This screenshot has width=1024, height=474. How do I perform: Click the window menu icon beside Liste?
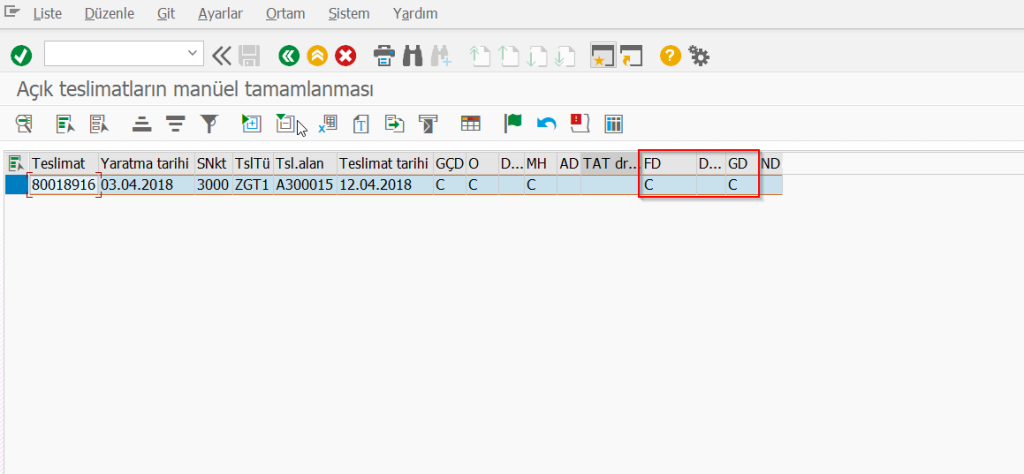point(12,11)
